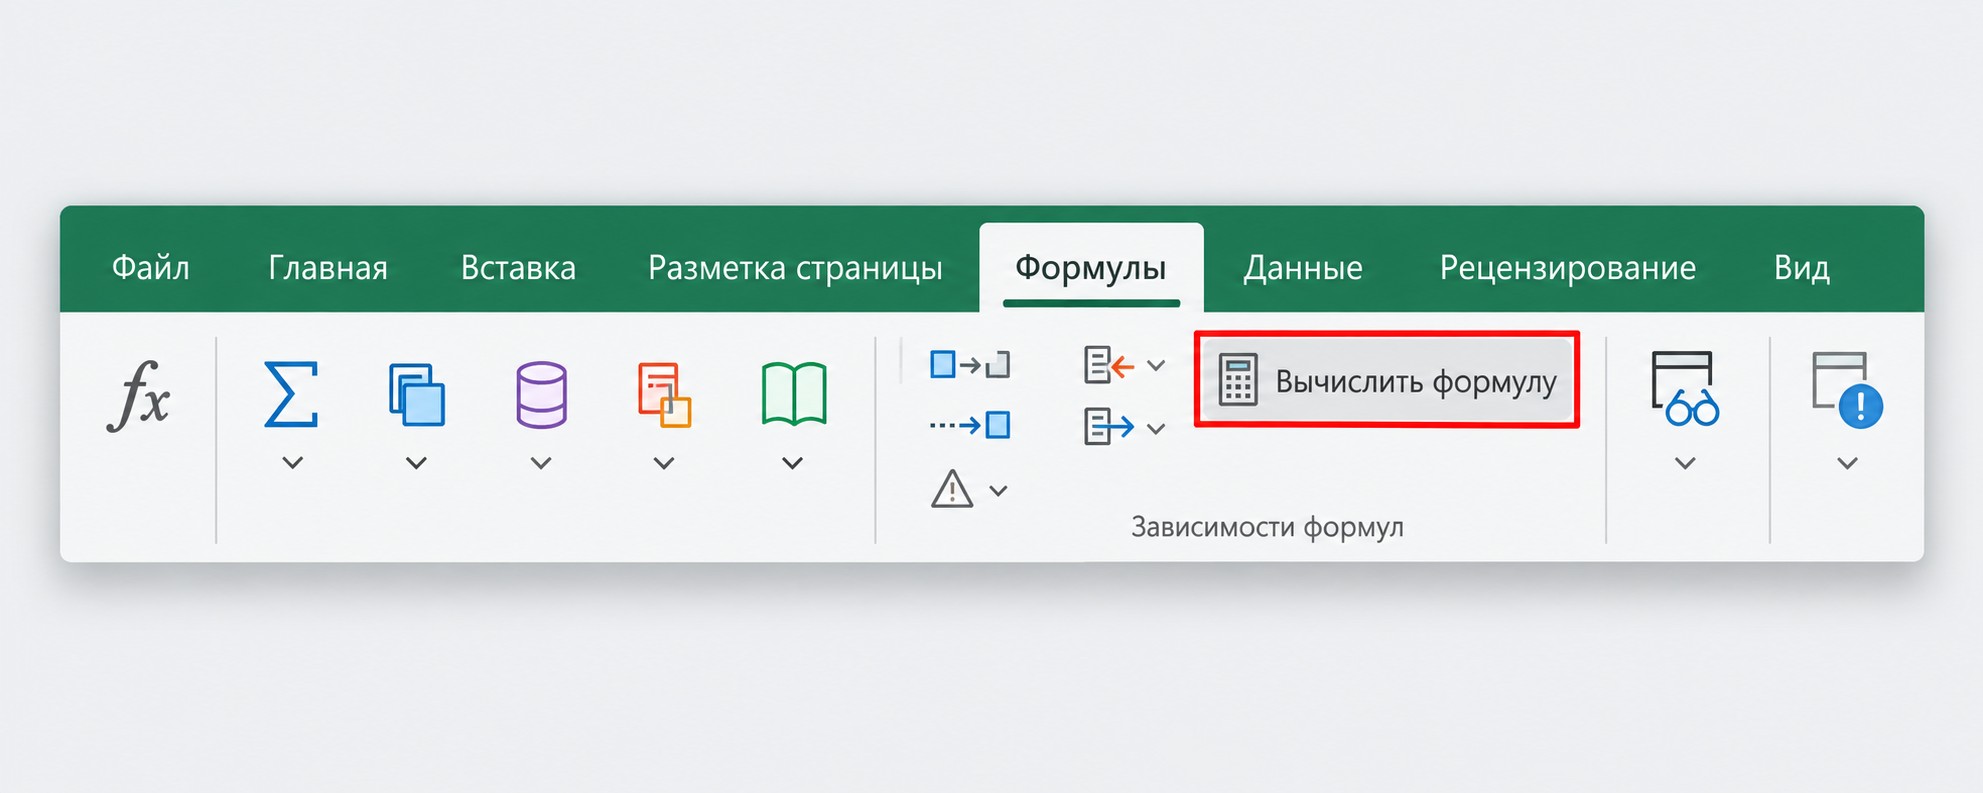Open the Рецензирование tab
Viewport: 1983px width, 793px height.
click(x=1568, y=268)
